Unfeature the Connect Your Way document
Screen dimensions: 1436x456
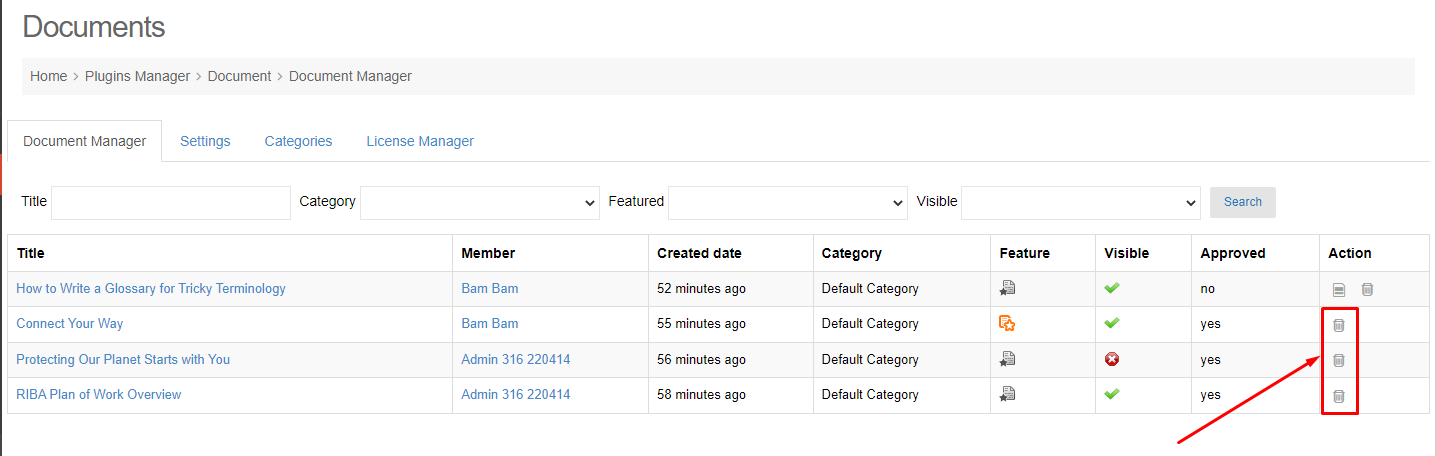(x=1007, y=323)
